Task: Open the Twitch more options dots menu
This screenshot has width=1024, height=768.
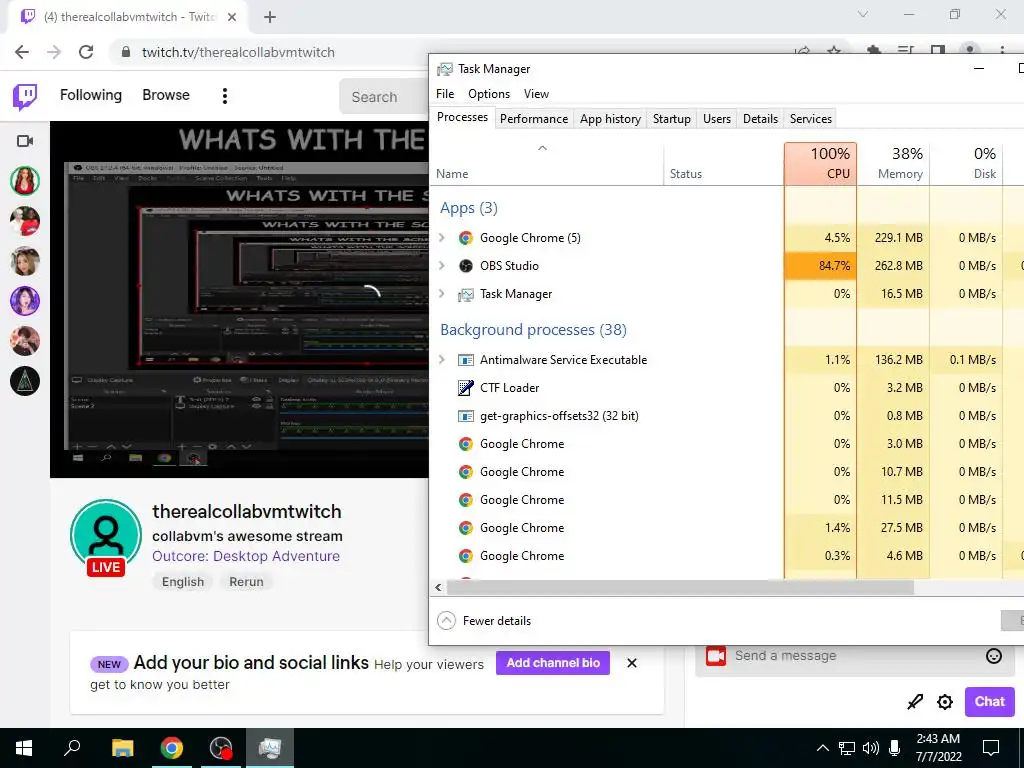Action: tap(225, 96)
